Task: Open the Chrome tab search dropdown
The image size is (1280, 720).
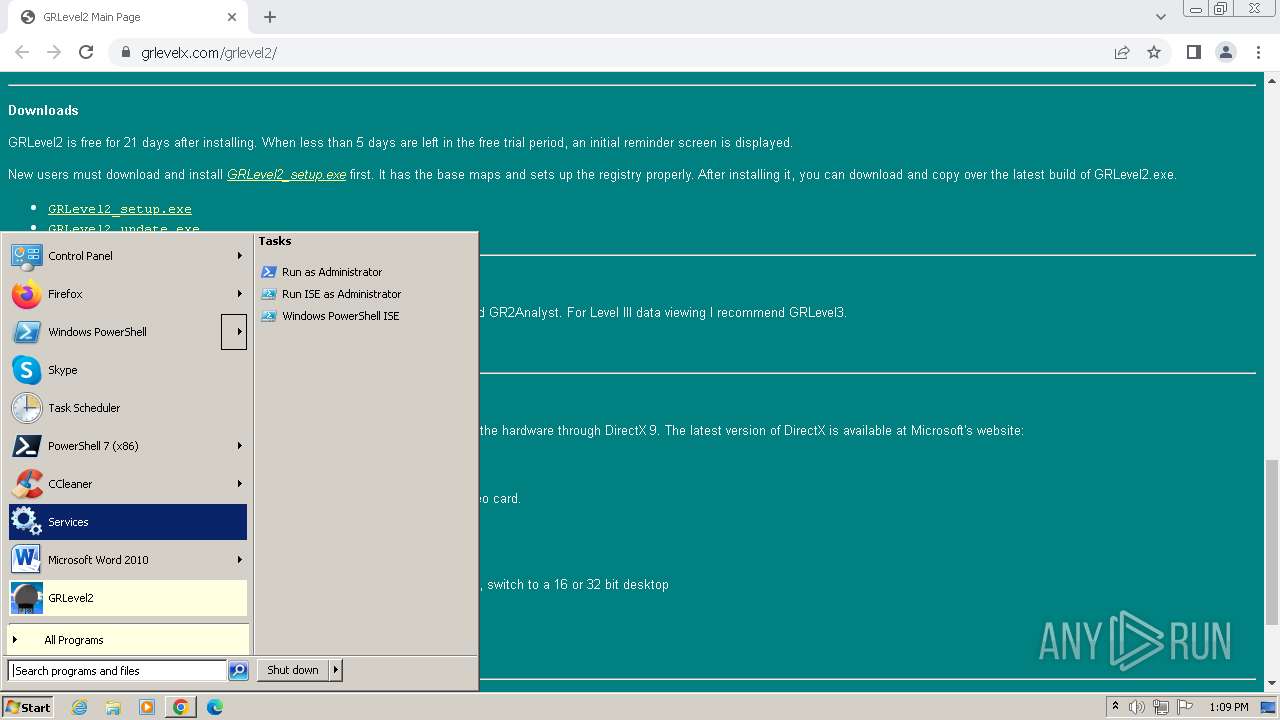Action: 1161,17
